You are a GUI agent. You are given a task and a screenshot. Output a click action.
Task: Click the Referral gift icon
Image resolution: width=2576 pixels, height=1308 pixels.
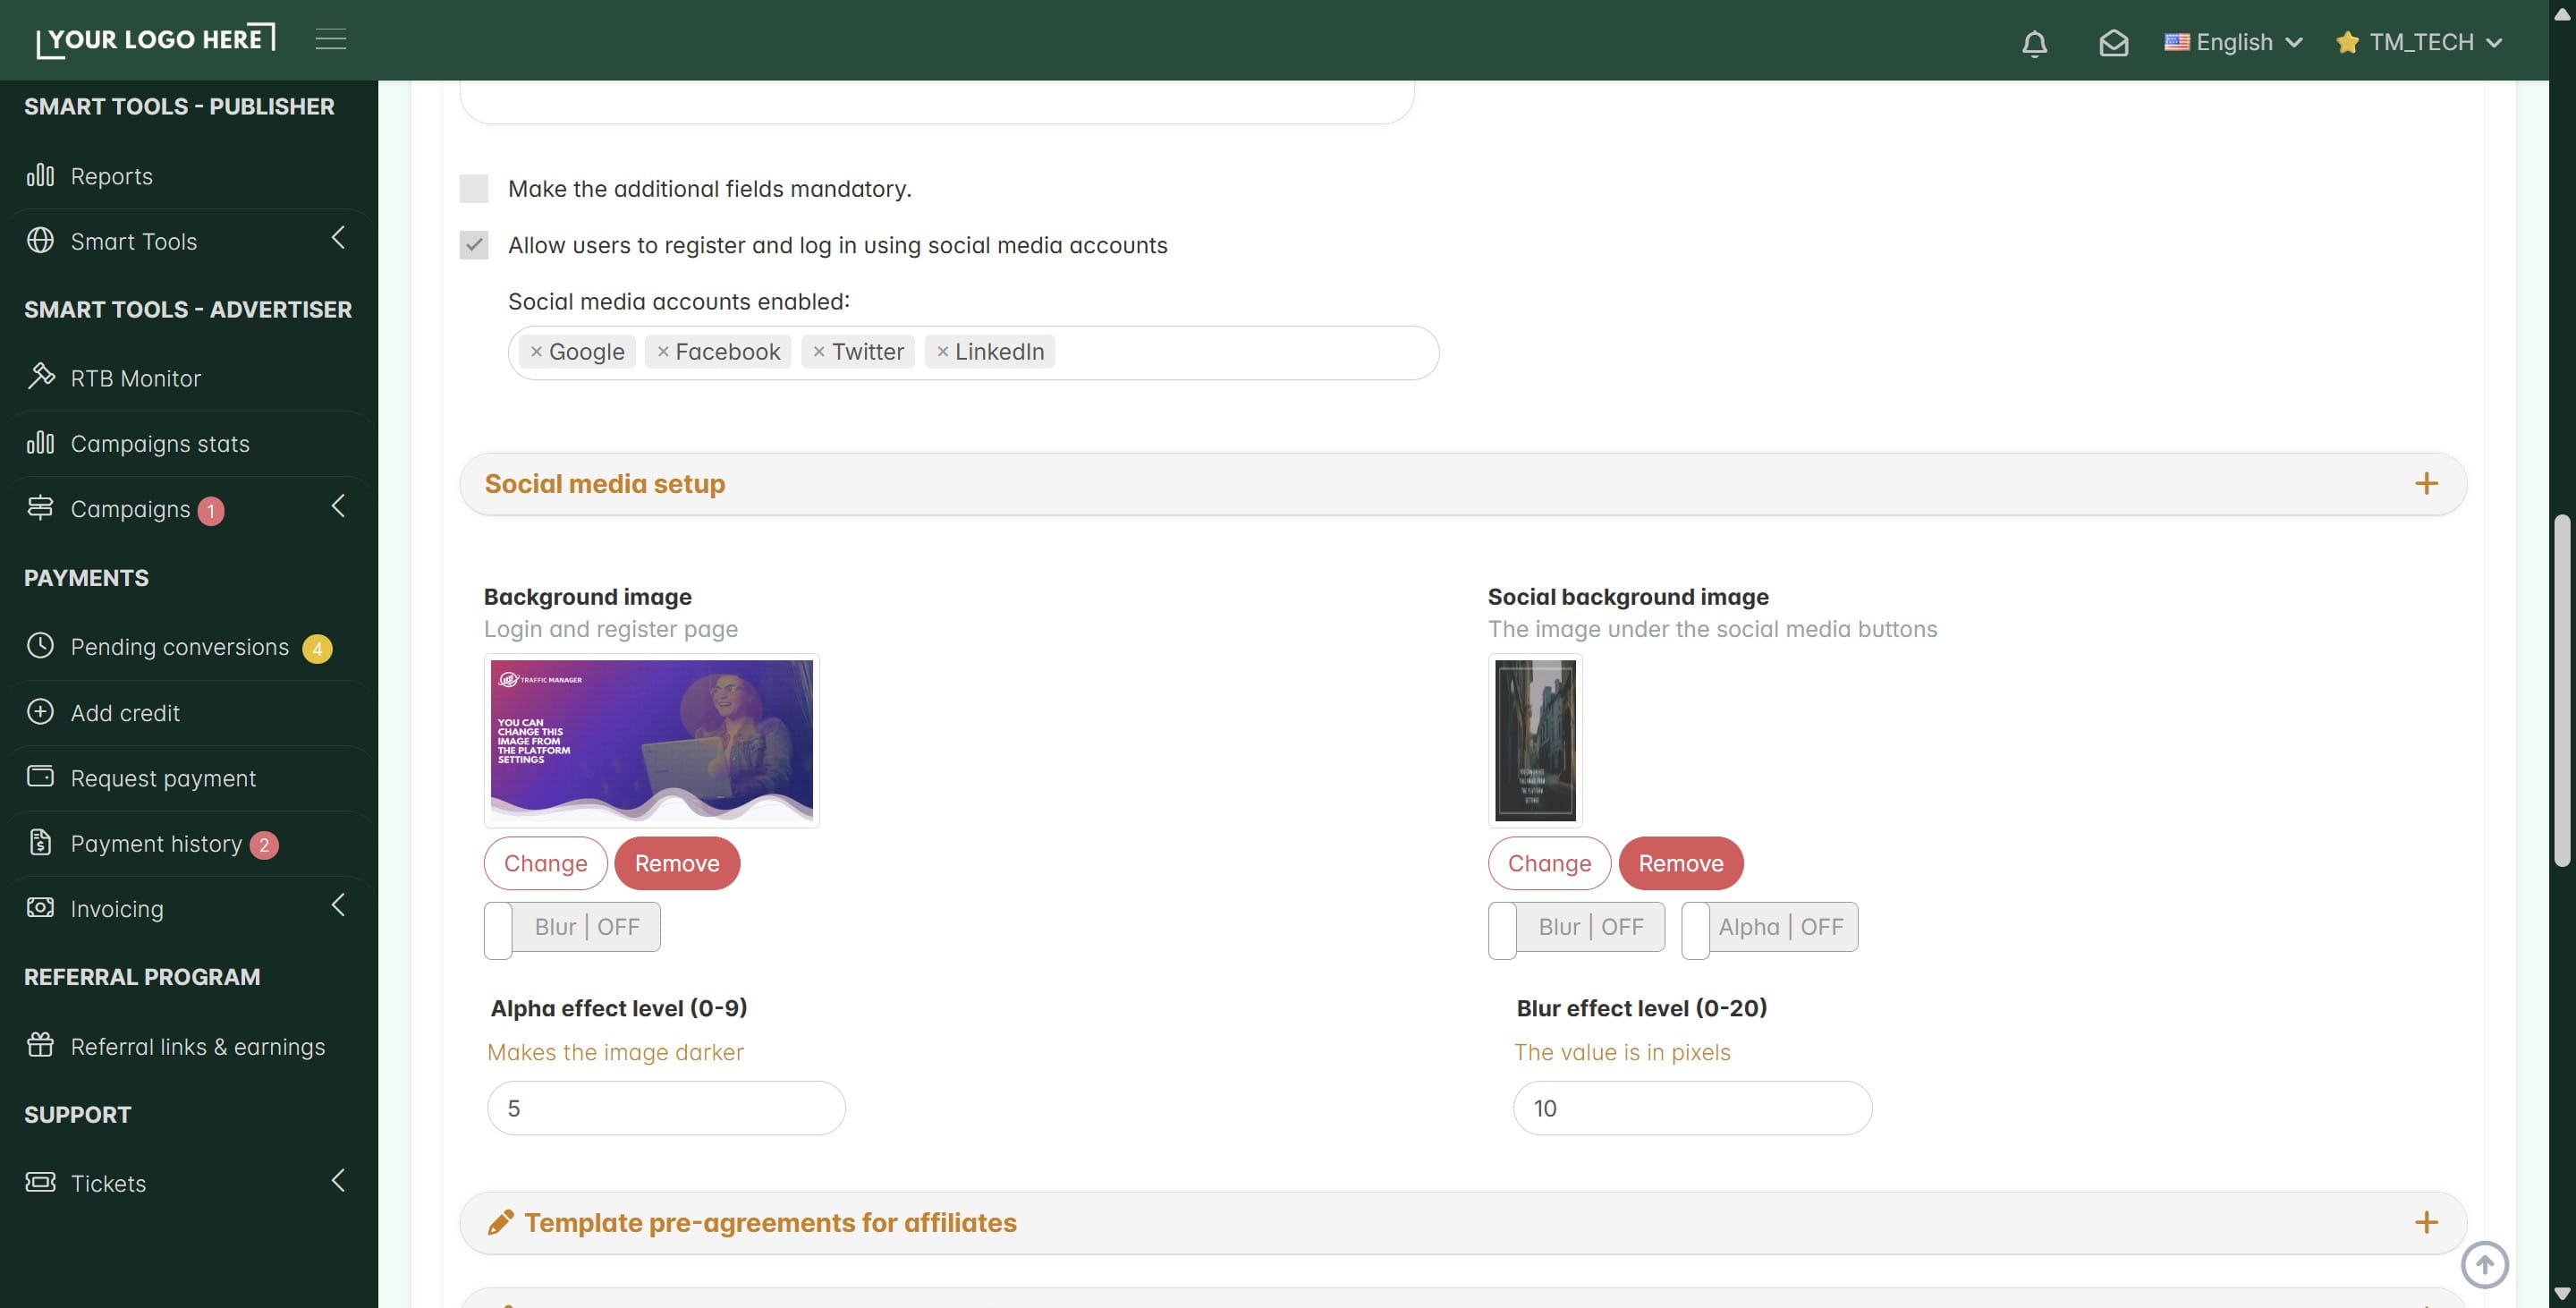pos(40,1046)
